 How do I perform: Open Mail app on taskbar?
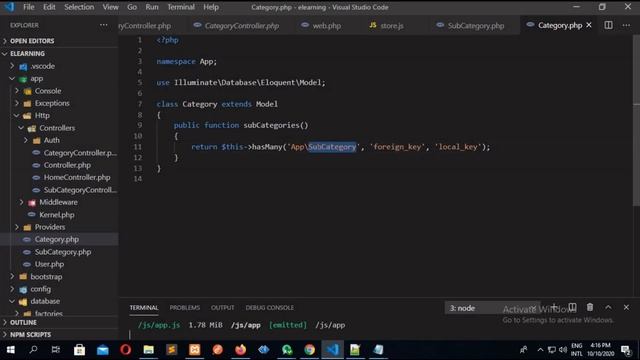[x=102, y=350]
